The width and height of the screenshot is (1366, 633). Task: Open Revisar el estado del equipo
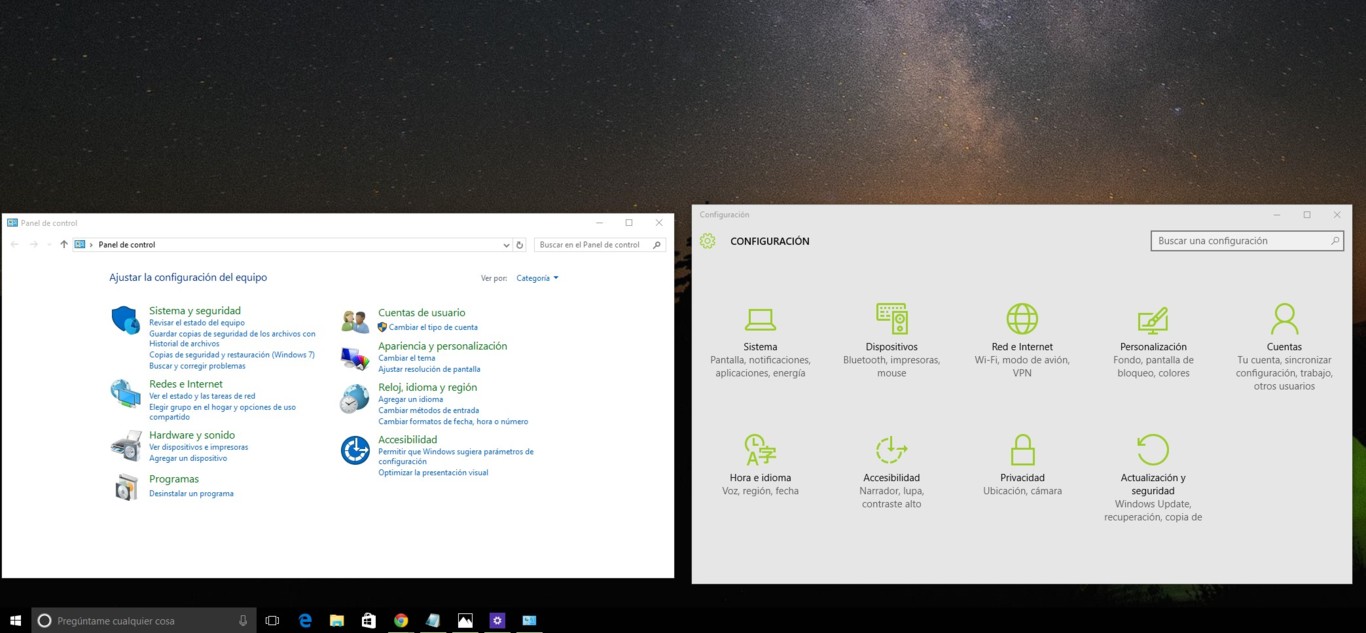pyautogui.click(x=197, y=323)
